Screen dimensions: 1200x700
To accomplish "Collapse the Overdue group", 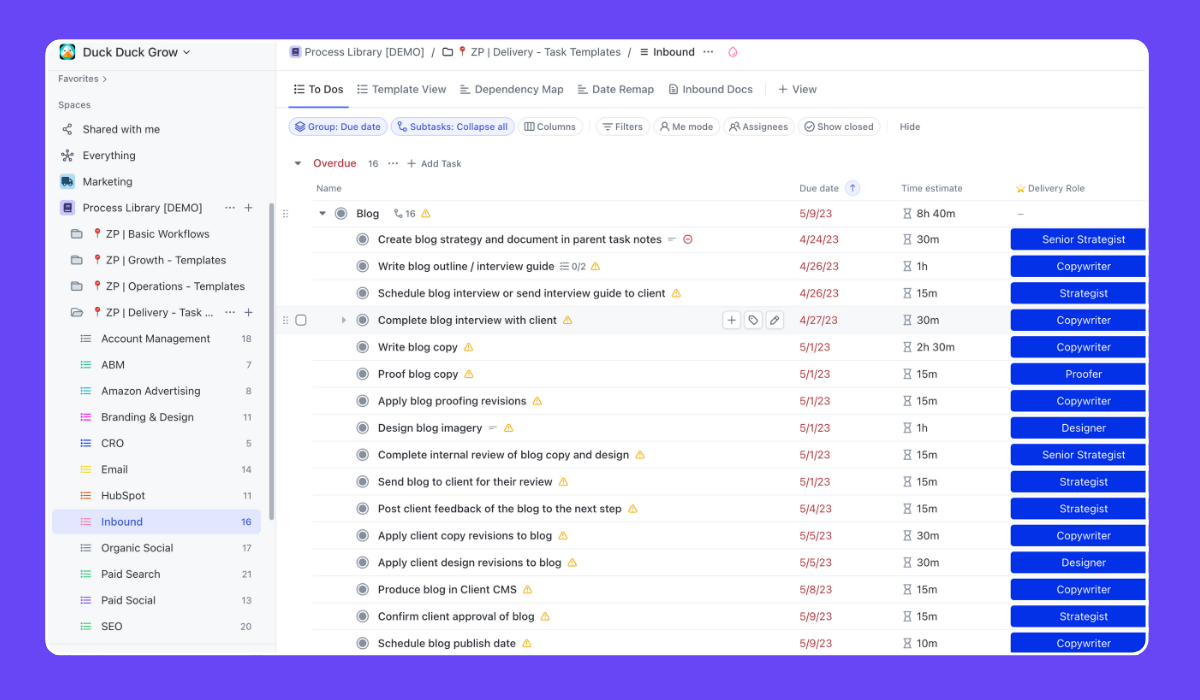I will (x=297, y=163).
